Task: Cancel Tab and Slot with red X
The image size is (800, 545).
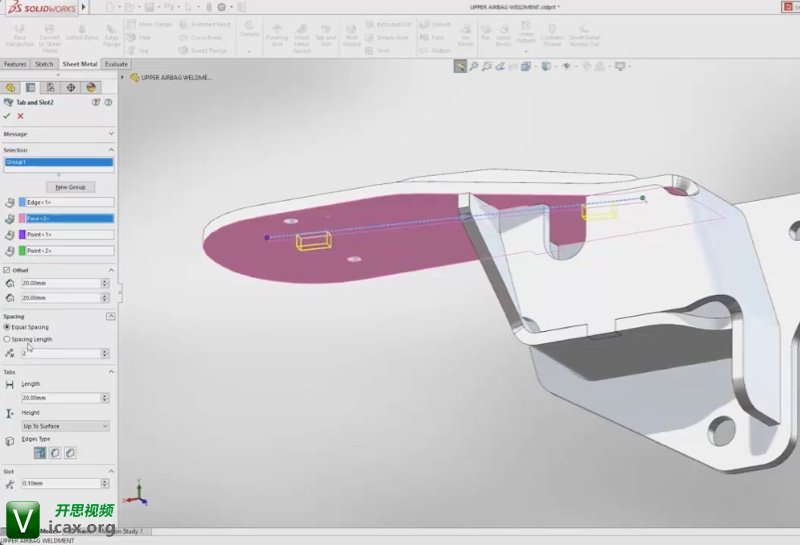Action: (20, 116)
